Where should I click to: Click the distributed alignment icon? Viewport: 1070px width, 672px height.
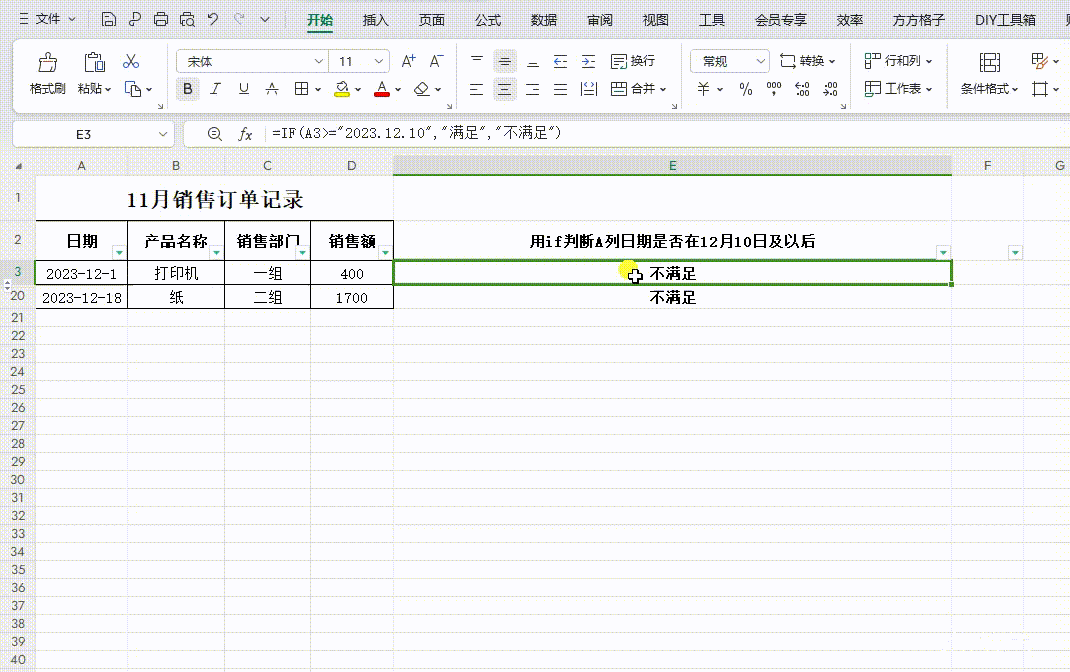point(588,89)
